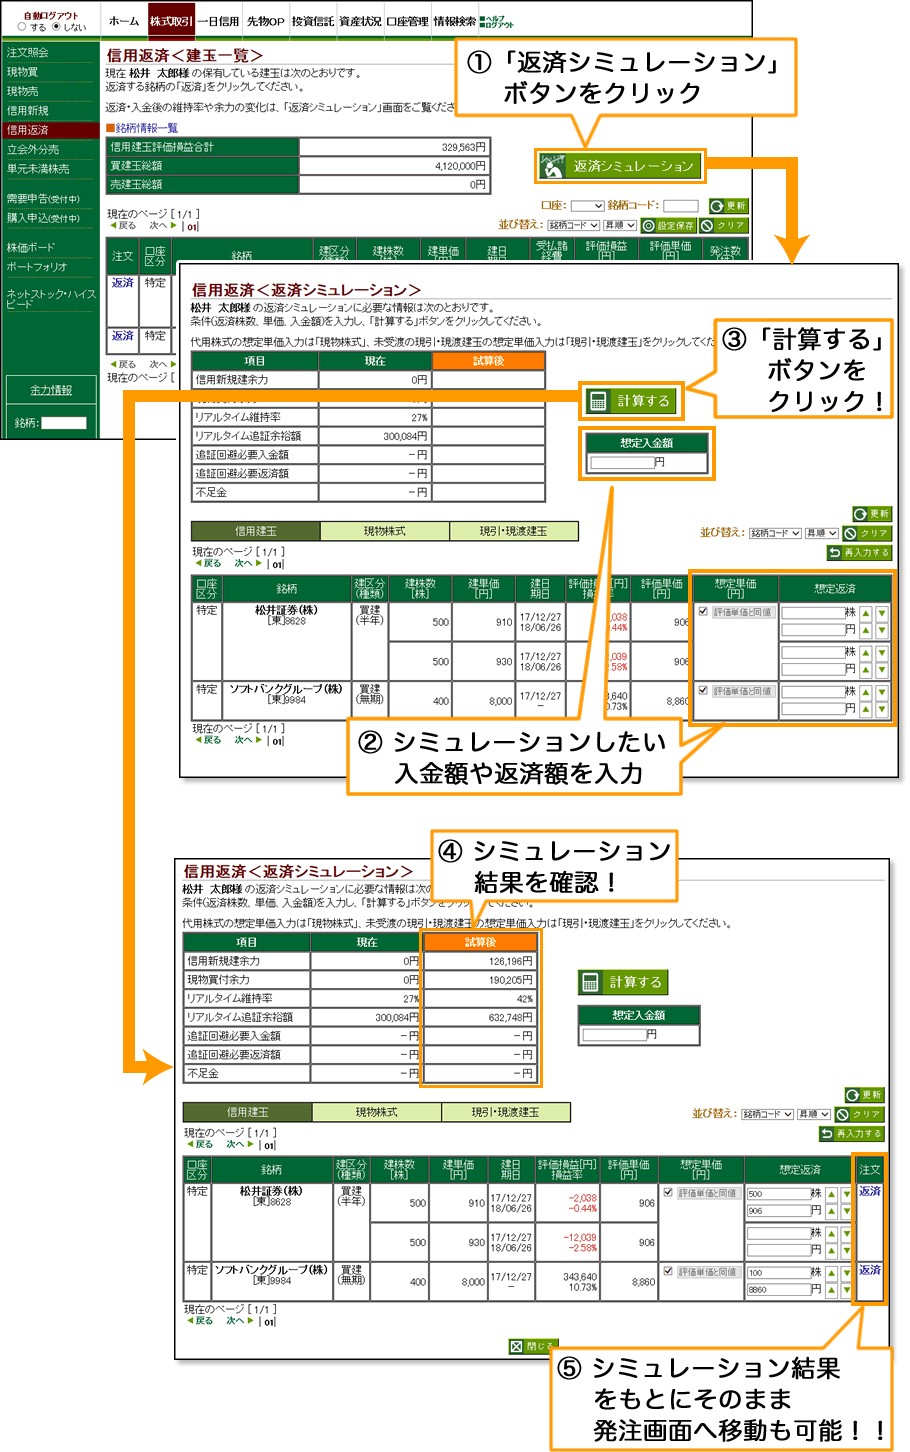
Task: Open 一日信用 tab in top navigation
Action: click(218, 21)
